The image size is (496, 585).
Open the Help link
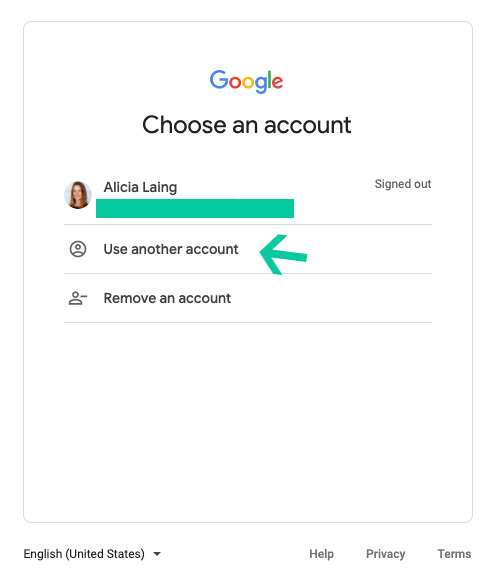(321, 554)
